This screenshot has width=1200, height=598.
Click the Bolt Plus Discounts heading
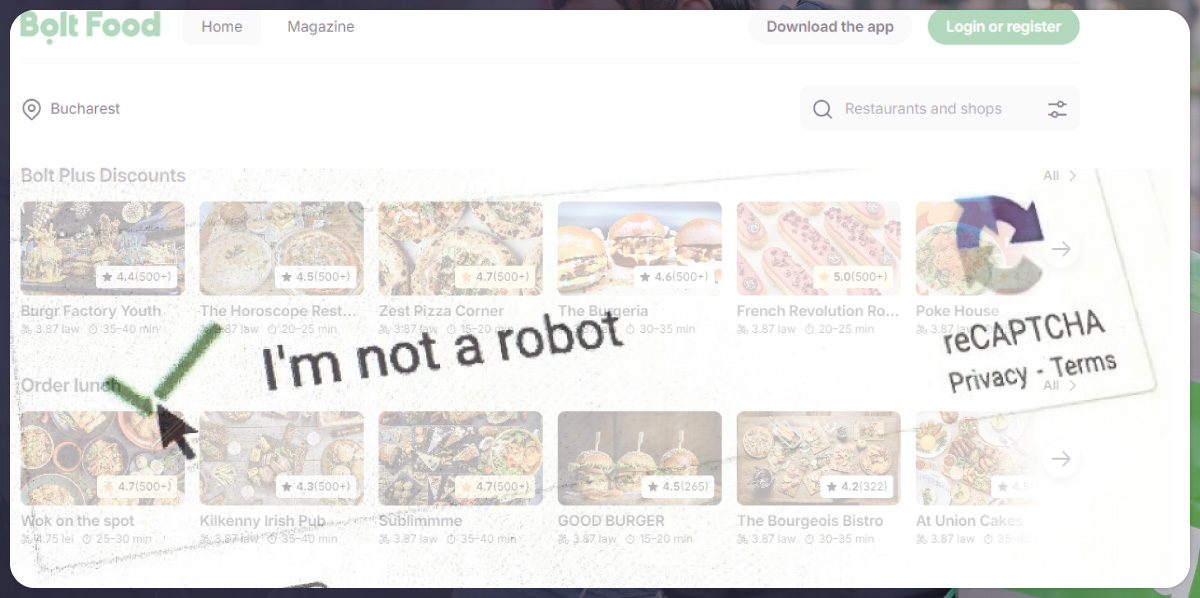(x=103, y=175)
